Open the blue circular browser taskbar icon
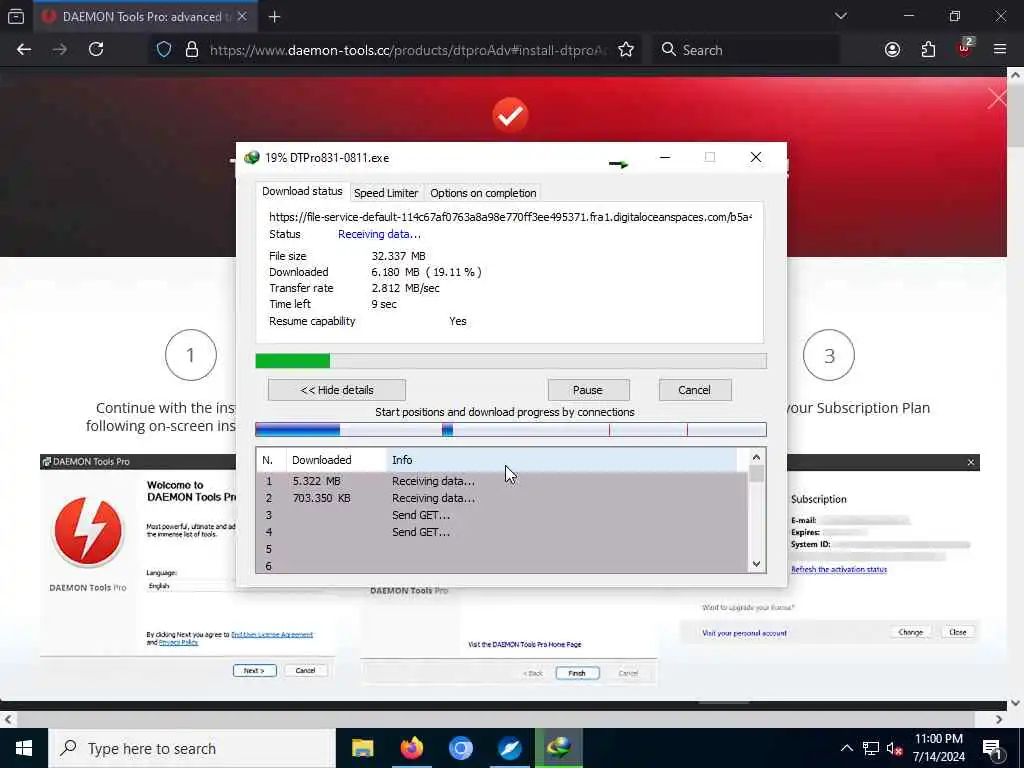Image resolution: width=1024 pixels, height=768 pixels. point(460,748)
